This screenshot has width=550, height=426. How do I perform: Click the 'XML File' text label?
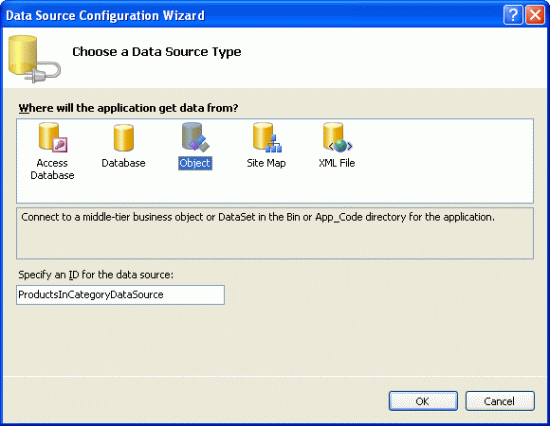(x=337, y=163)
